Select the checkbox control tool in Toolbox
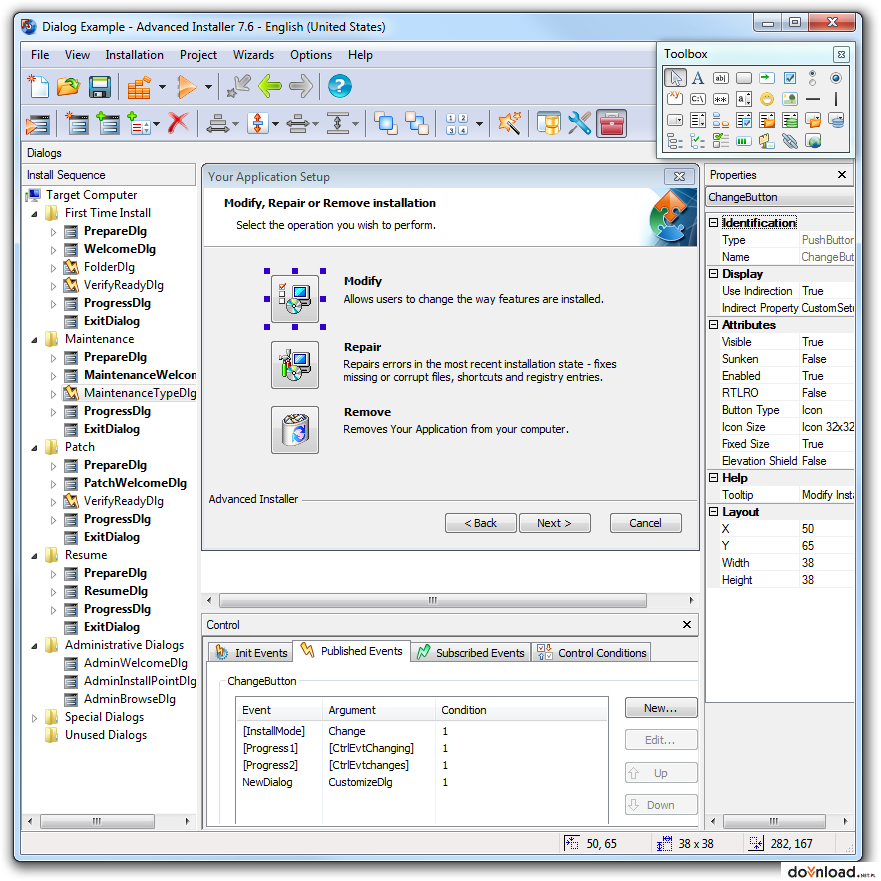The width and height of the screenshot is (881, 881). [x=790, y=78]
